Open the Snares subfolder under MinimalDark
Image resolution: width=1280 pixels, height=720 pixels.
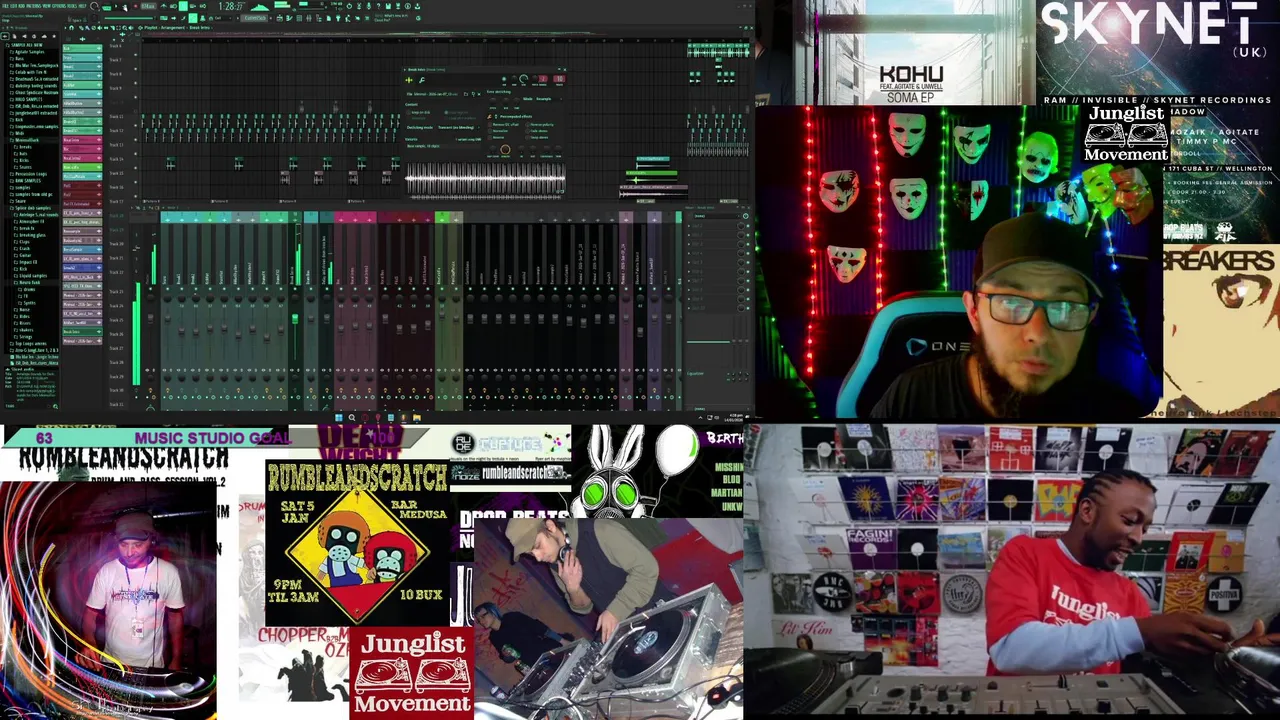point(25,167)
